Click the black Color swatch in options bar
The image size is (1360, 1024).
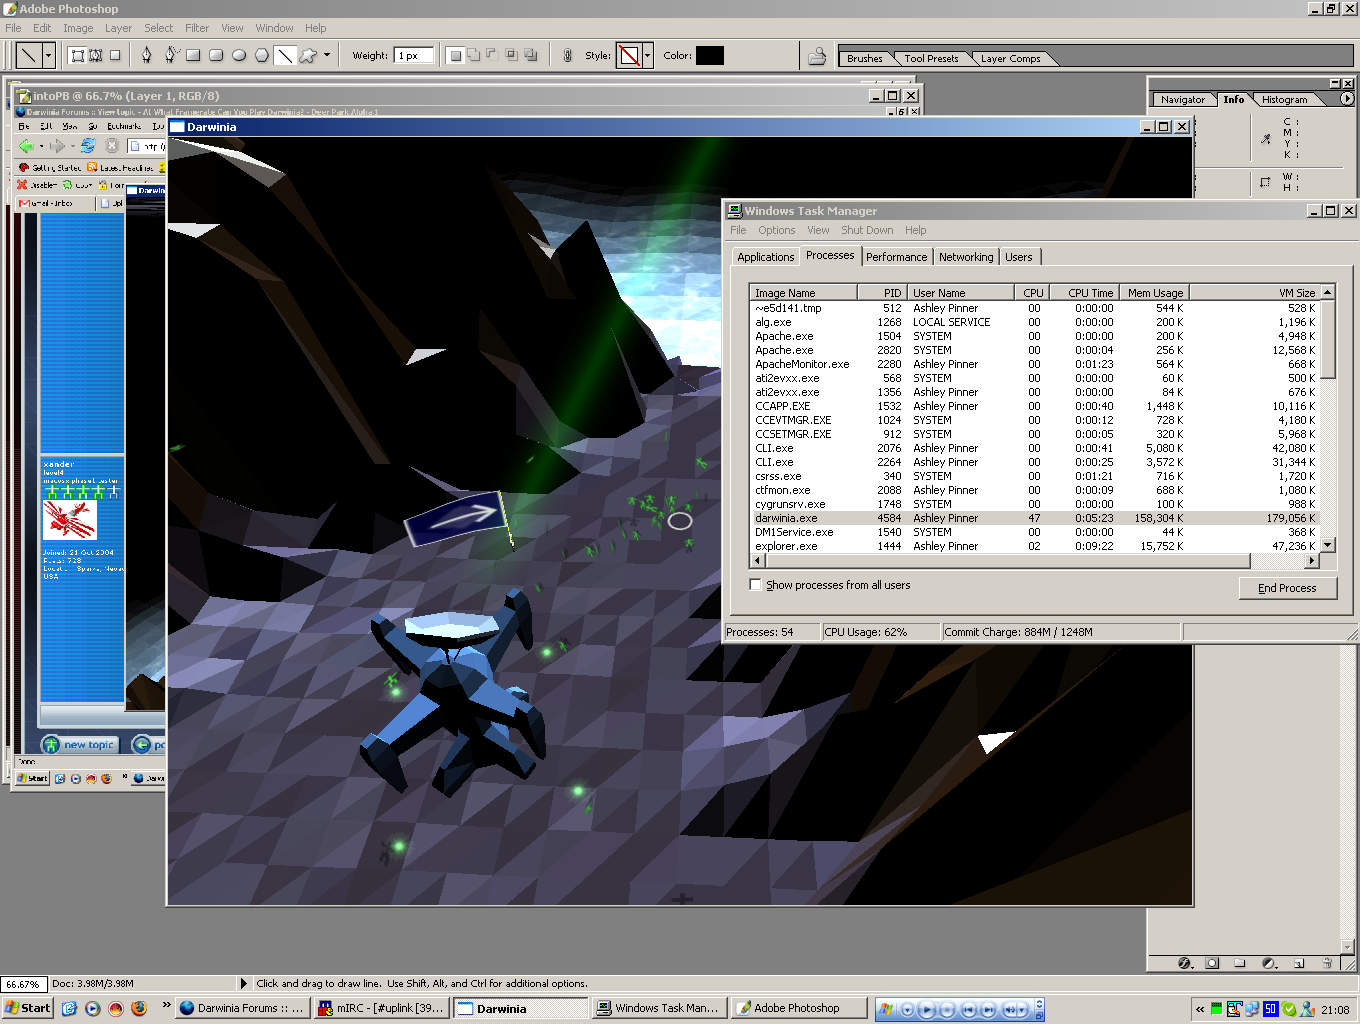point(709,56)
